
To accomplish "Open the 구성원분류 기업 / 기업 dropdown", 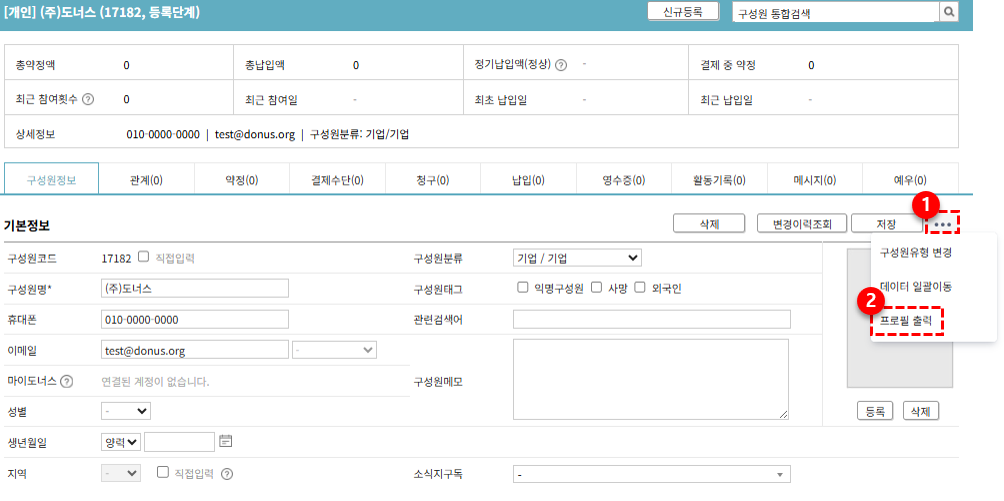I will 577,258.
